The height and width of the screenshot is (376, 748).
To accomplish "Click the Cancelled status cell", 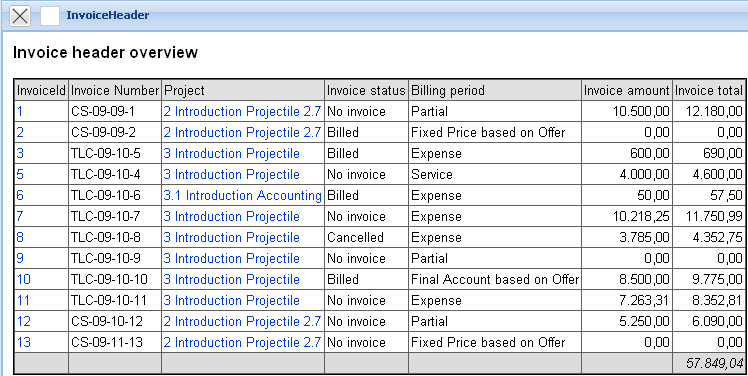I will click(366, 238).
